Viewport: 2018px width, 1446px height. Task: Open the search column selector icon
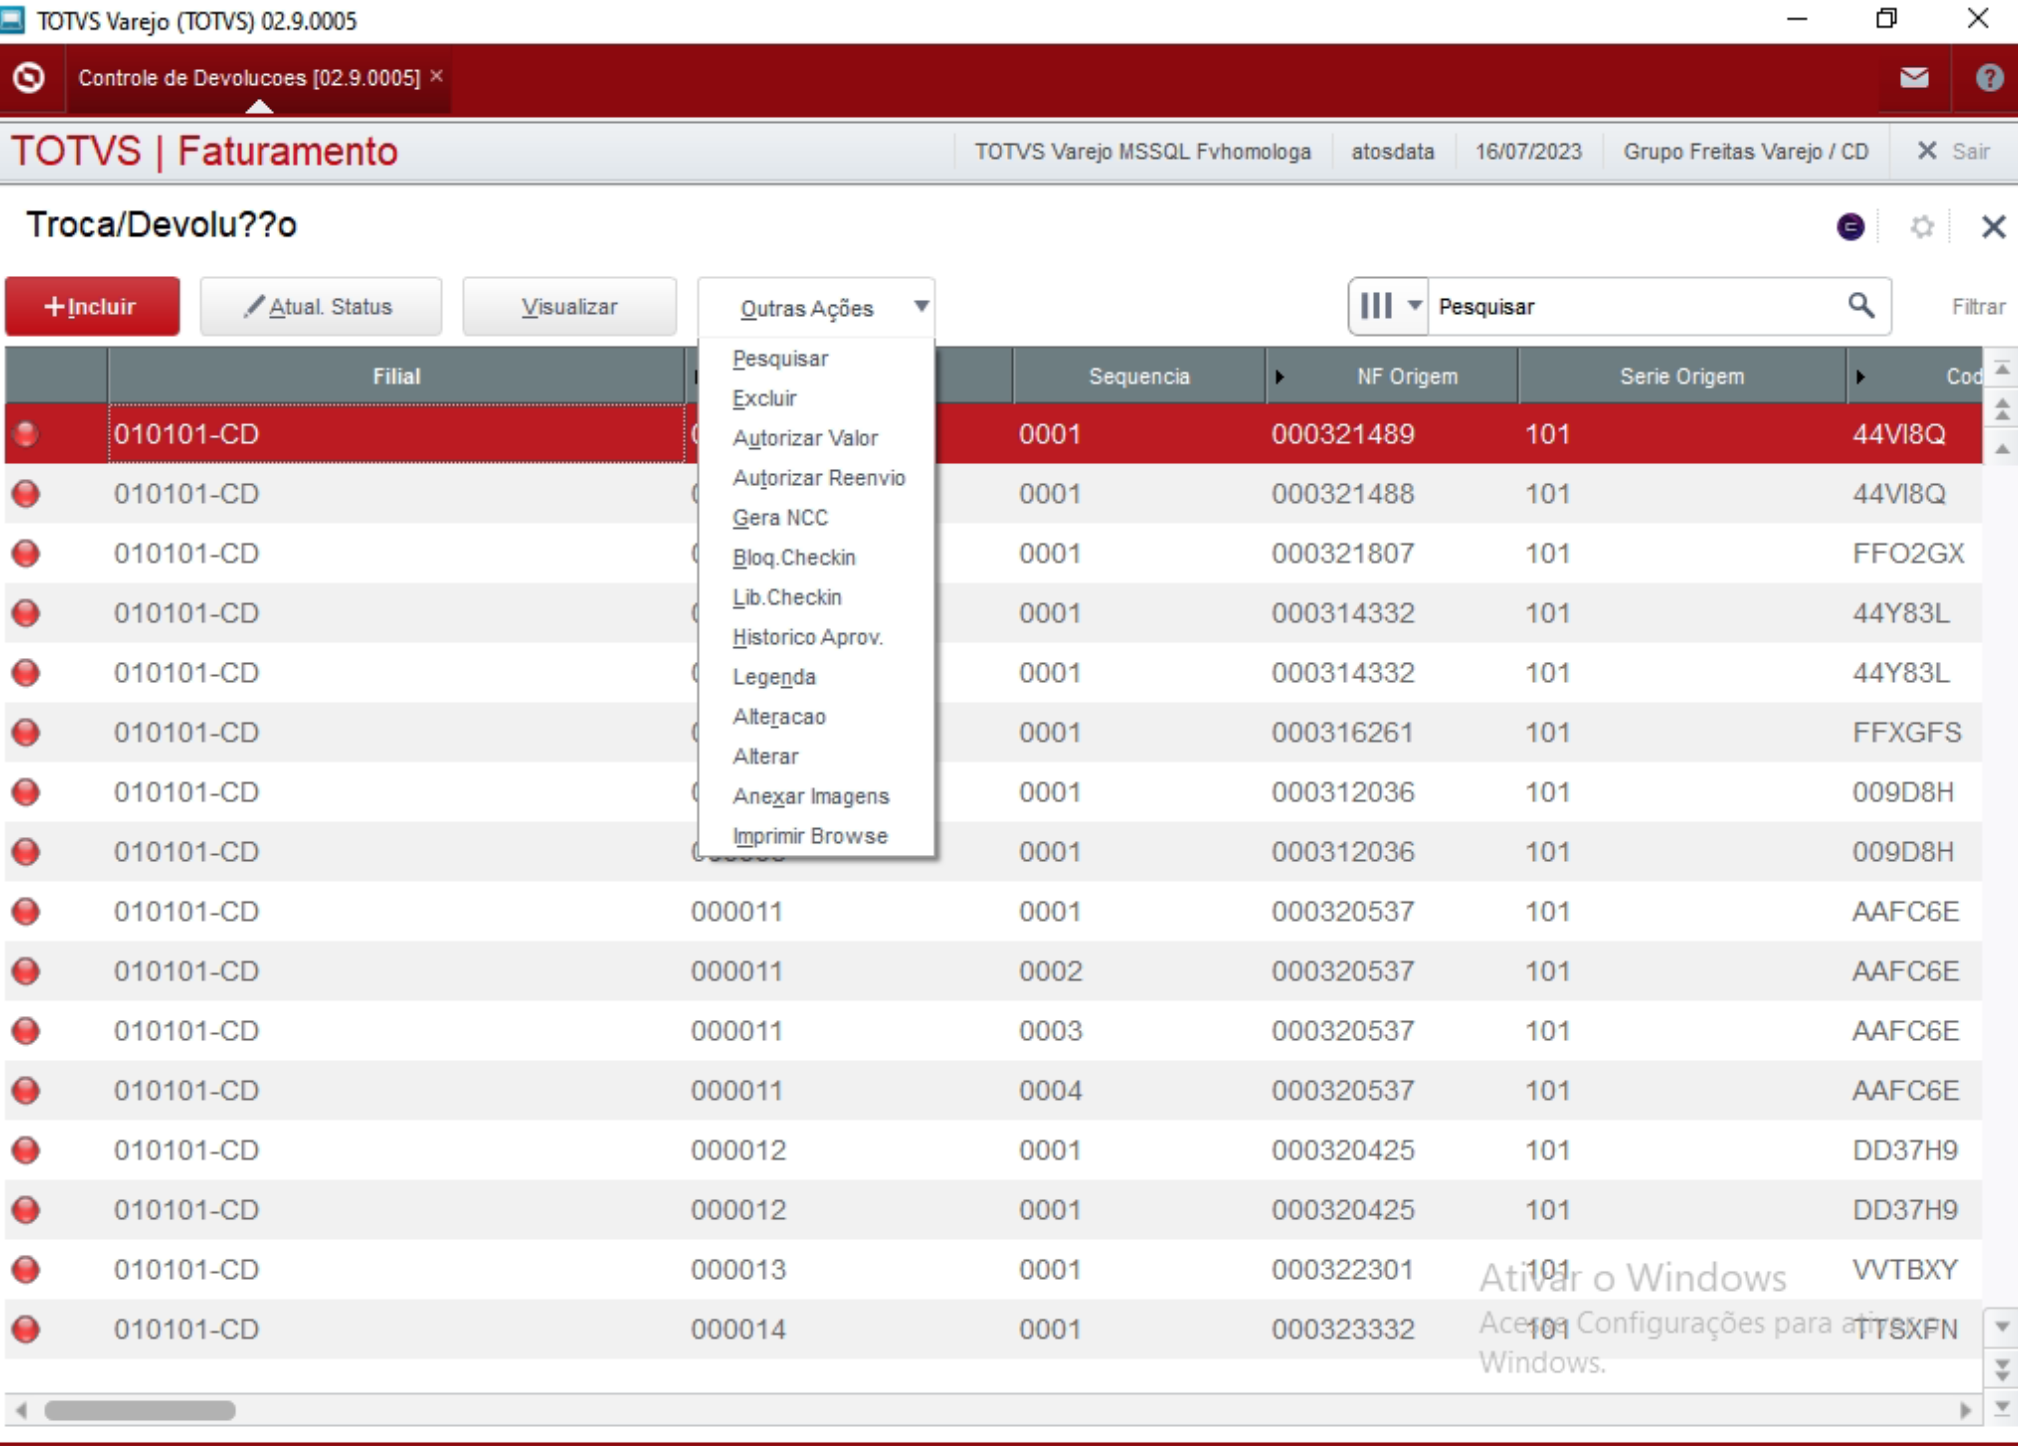(x=1389, y=306)
